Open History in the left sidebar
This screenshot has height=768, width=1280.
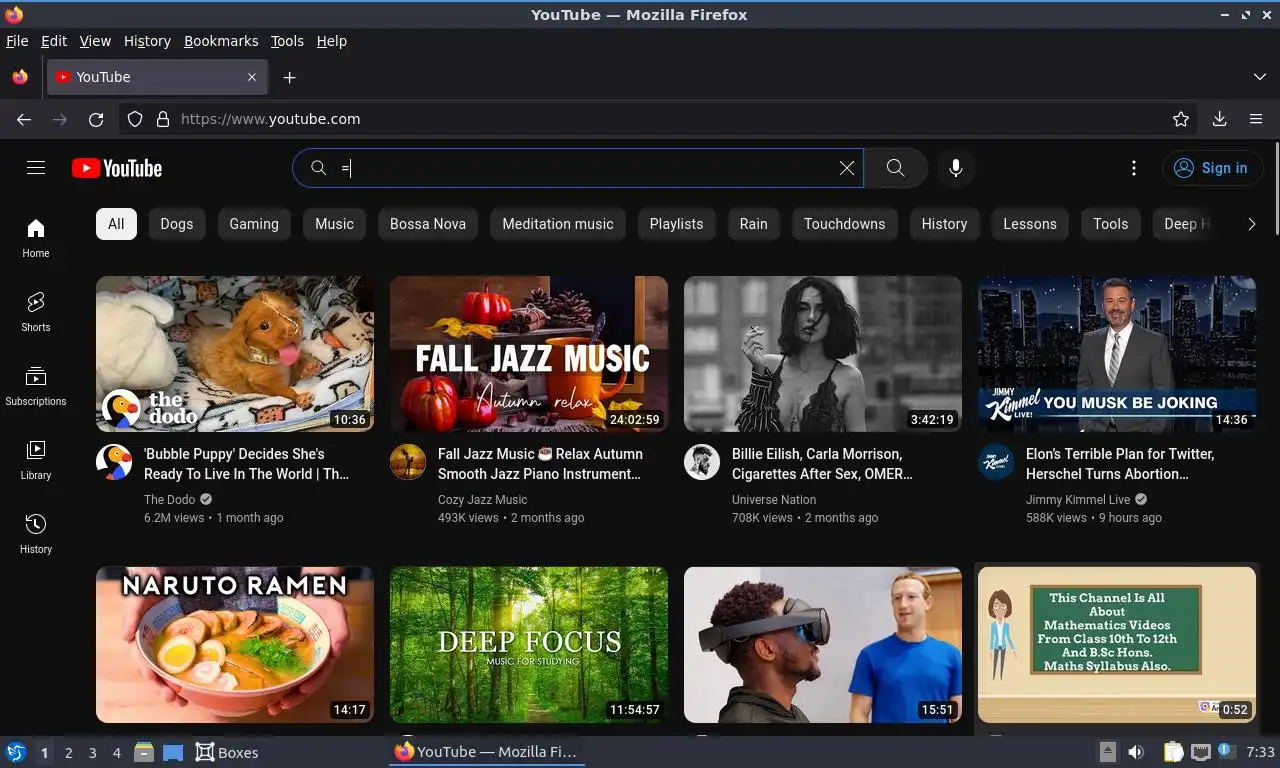(x=36, y=534)
